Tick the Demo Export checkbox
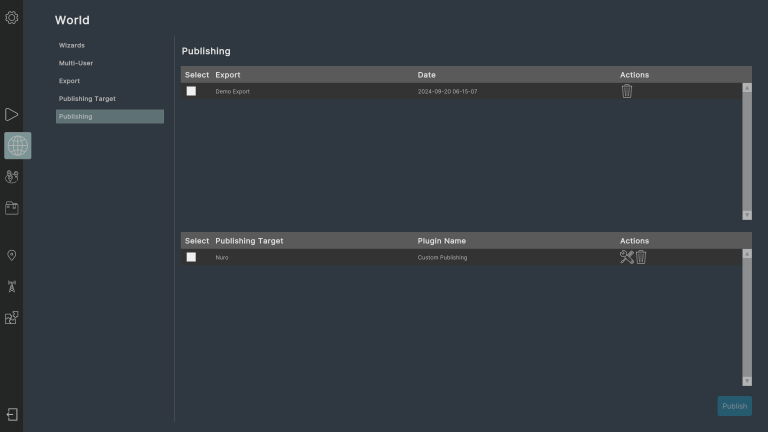Image resolution: width=768 pixels, height=432 pixels. coord(191,91)
